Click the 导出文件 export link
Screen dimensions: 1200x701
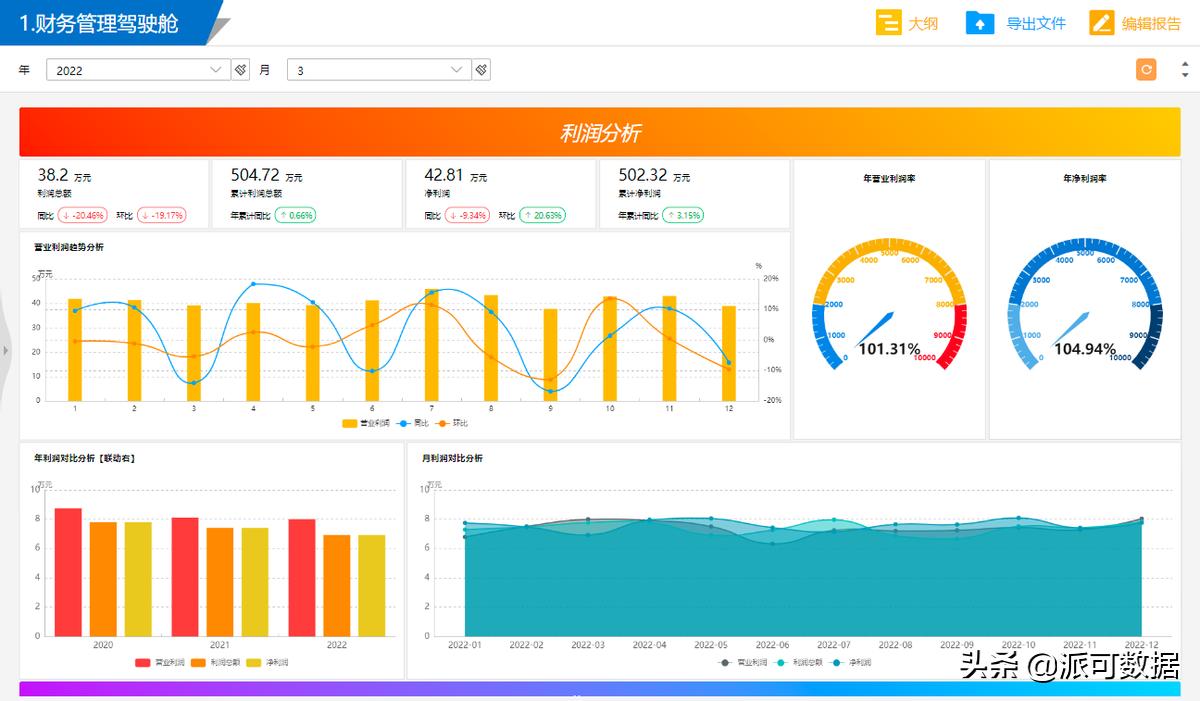[1035, 23]
